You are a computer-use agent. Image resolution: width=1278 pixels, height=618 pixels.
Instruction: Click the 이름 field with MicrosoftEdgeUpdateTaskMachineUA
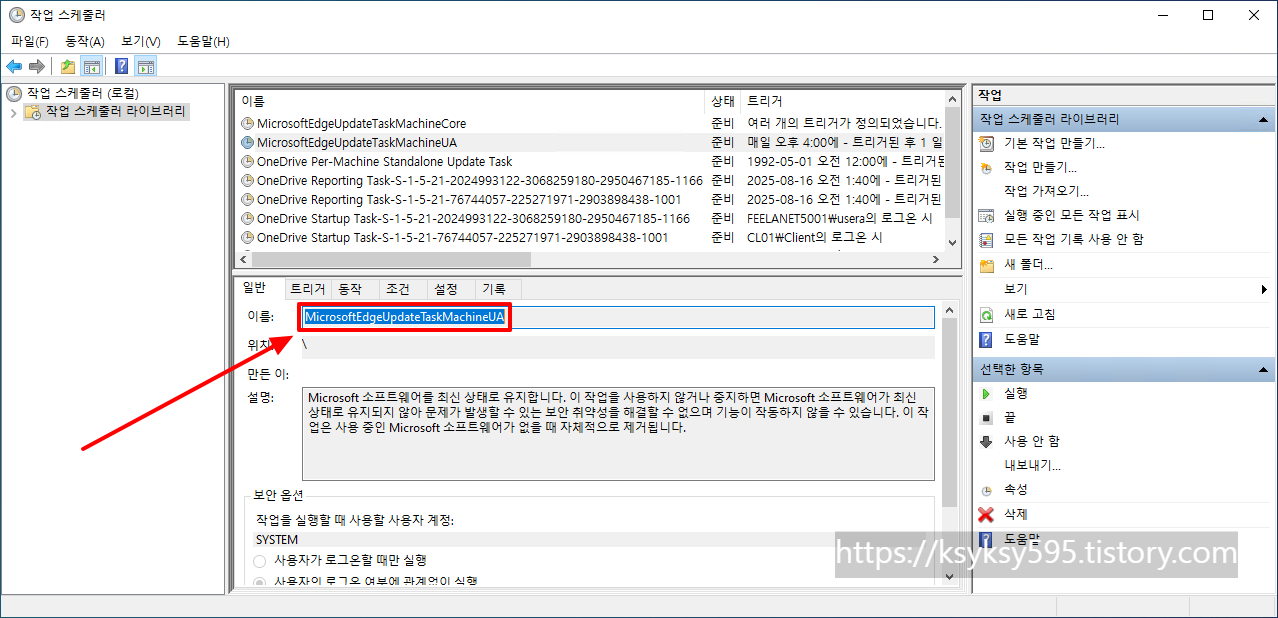tap(618, 317)
